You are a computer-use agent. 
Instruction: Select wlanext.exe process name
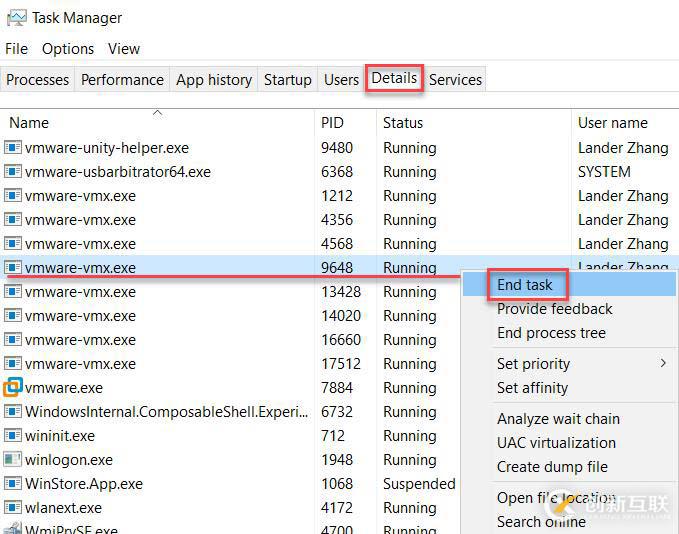point(63,507)
